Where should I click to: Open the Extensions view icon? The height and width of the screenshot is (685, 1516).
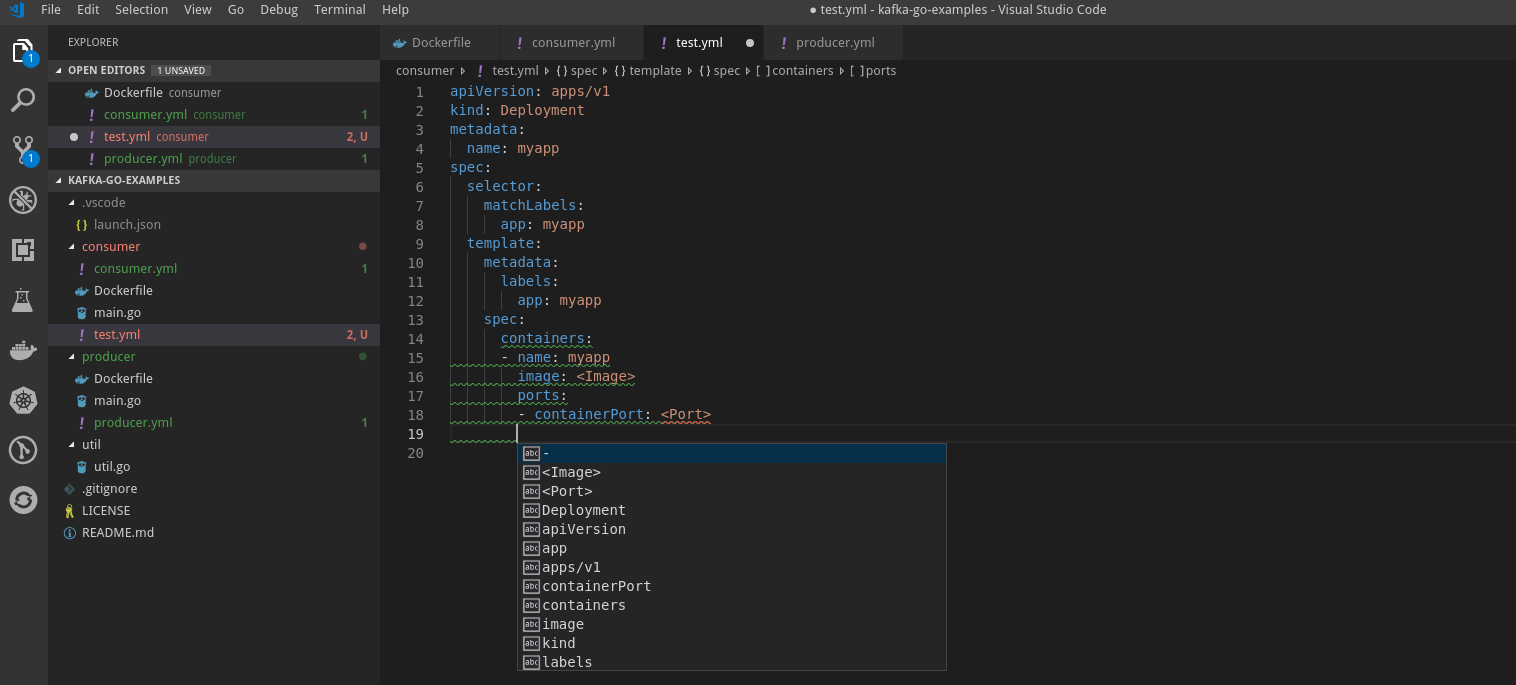point(23,250)
